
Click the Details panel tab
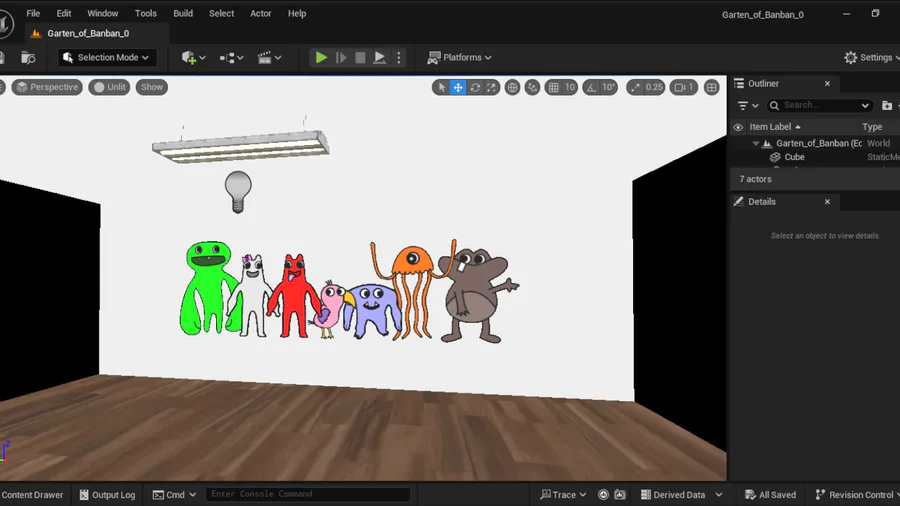pos(762,202)
